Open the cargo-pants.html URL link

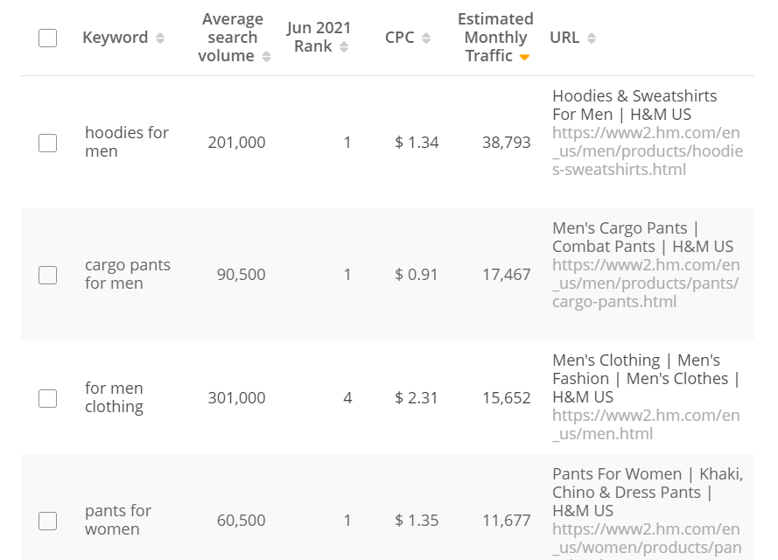(646, 283)
